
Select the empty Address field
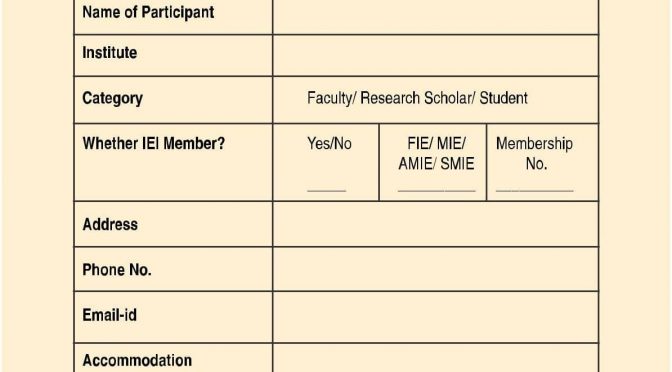coord(435,224)
